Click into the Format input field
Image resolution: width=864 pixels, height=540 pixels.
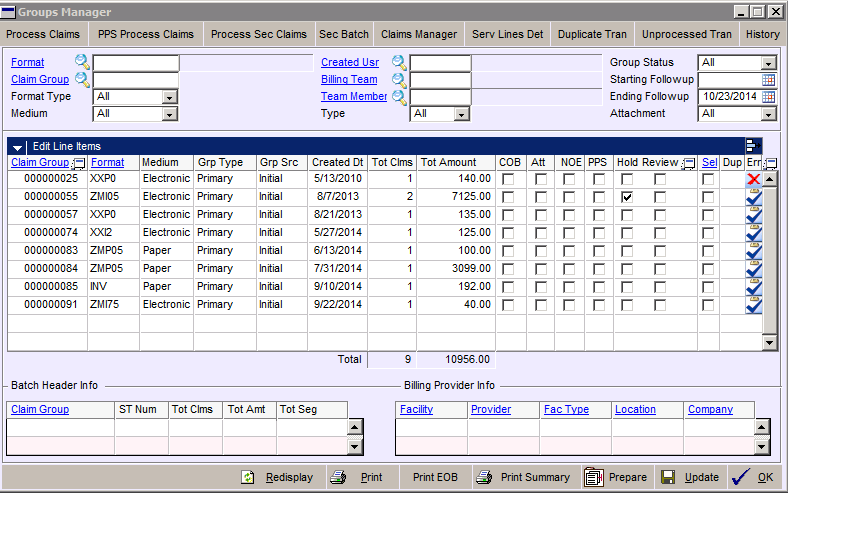(136, 63)
